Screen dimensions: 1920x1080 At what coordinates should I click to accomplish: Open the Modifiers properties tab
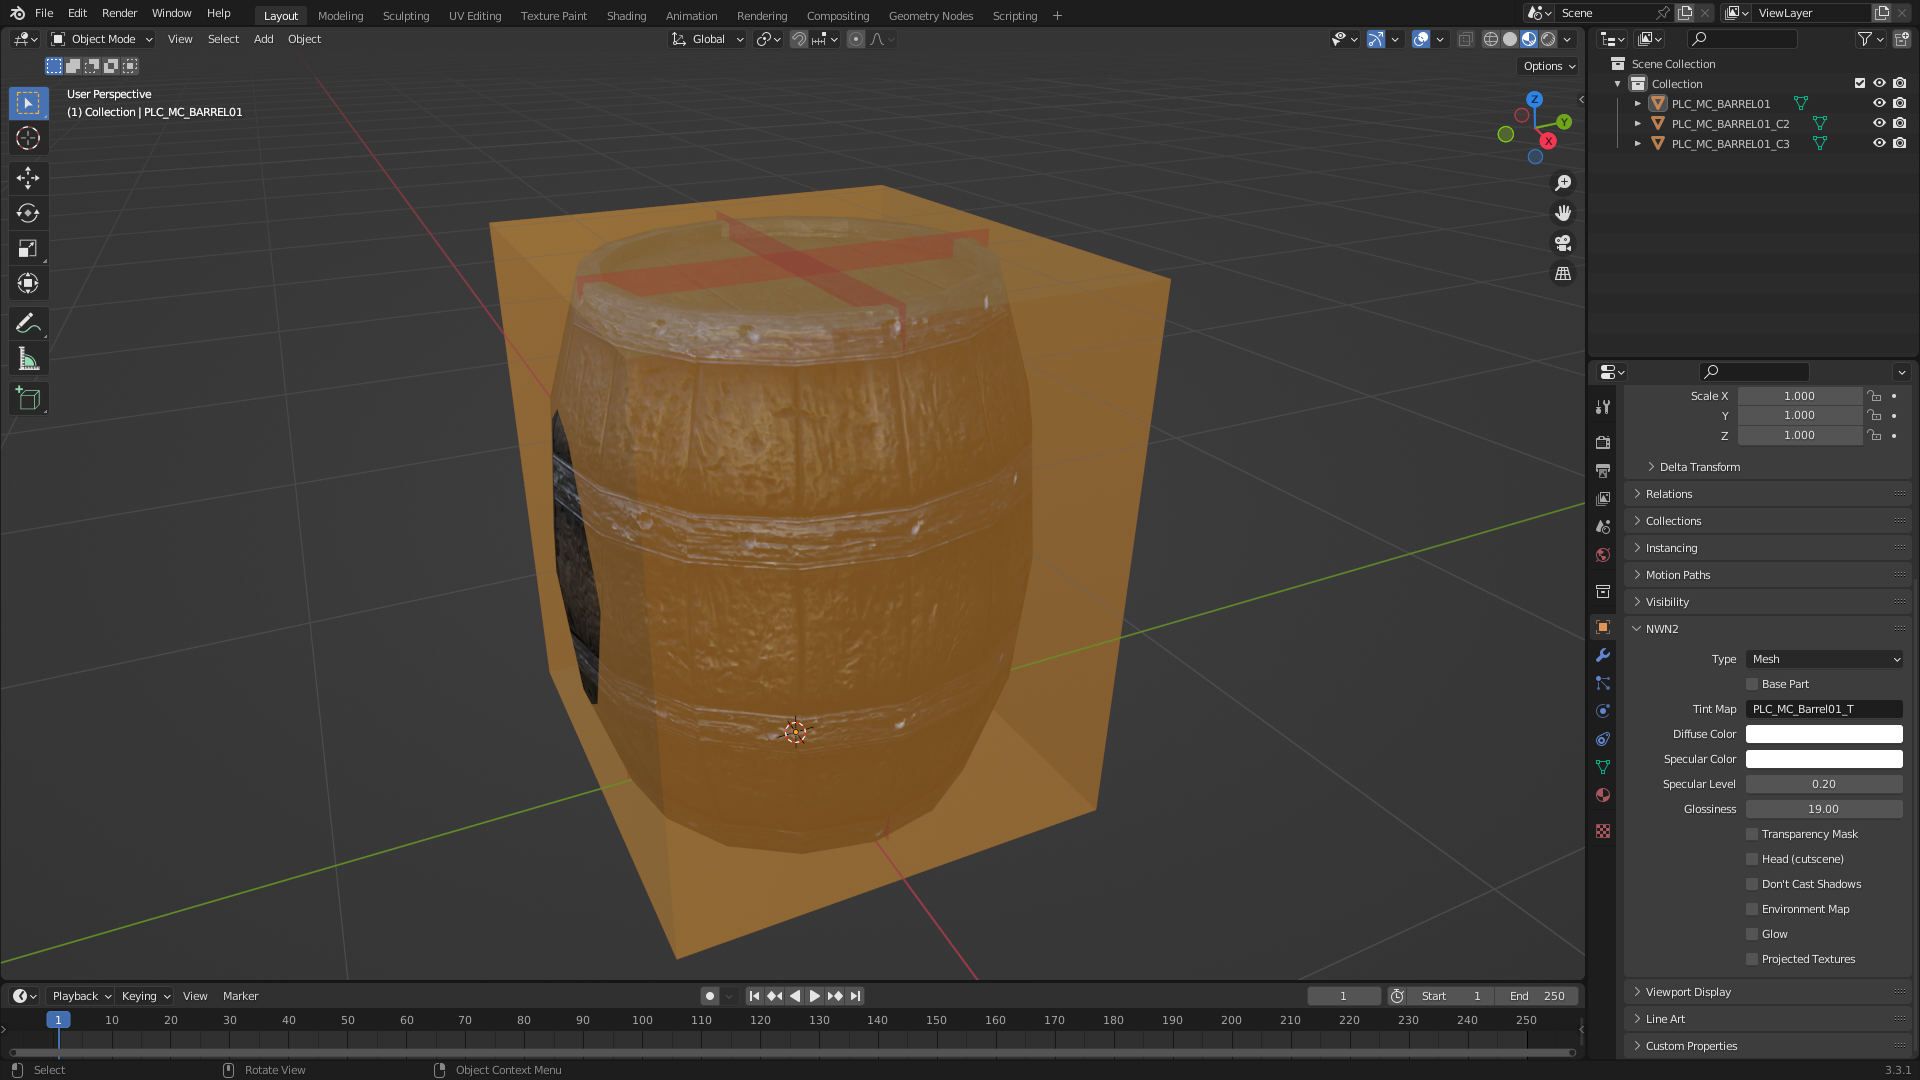click(1603, 655)
